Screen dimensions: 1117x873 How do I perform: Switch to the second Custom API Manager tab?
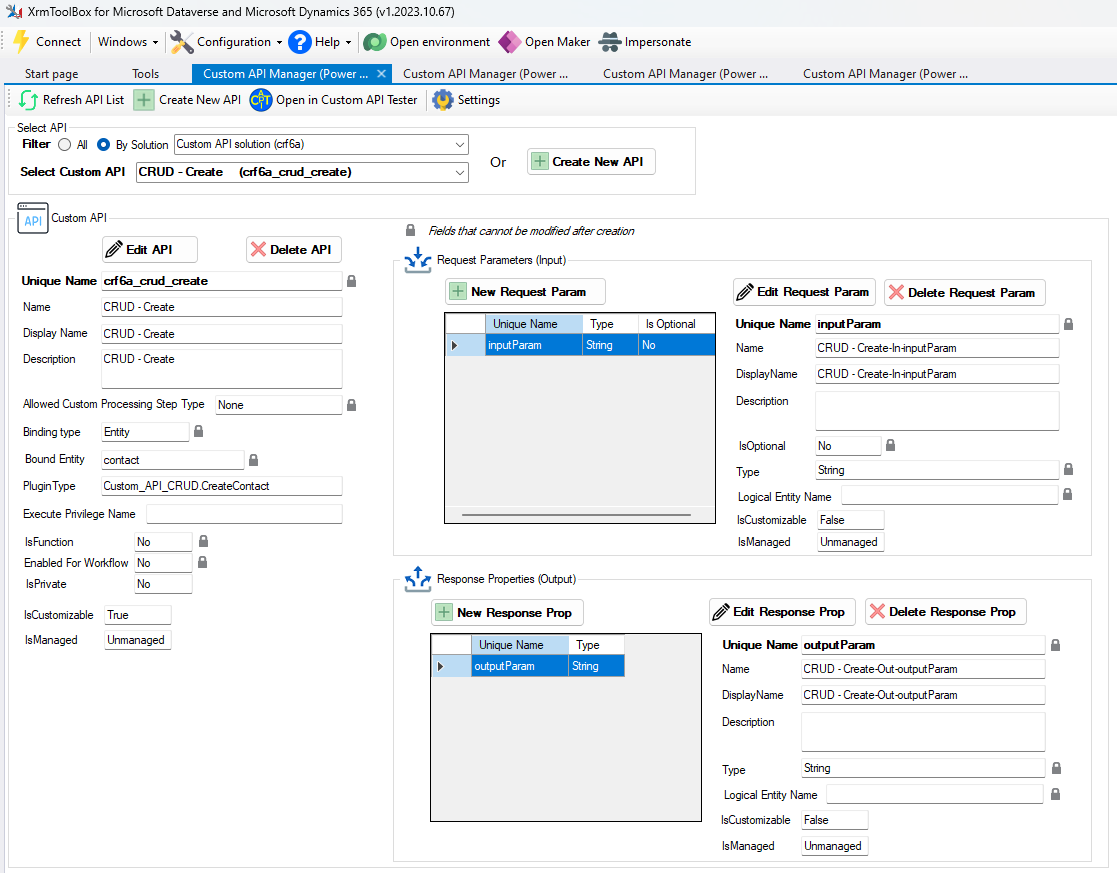485,73
